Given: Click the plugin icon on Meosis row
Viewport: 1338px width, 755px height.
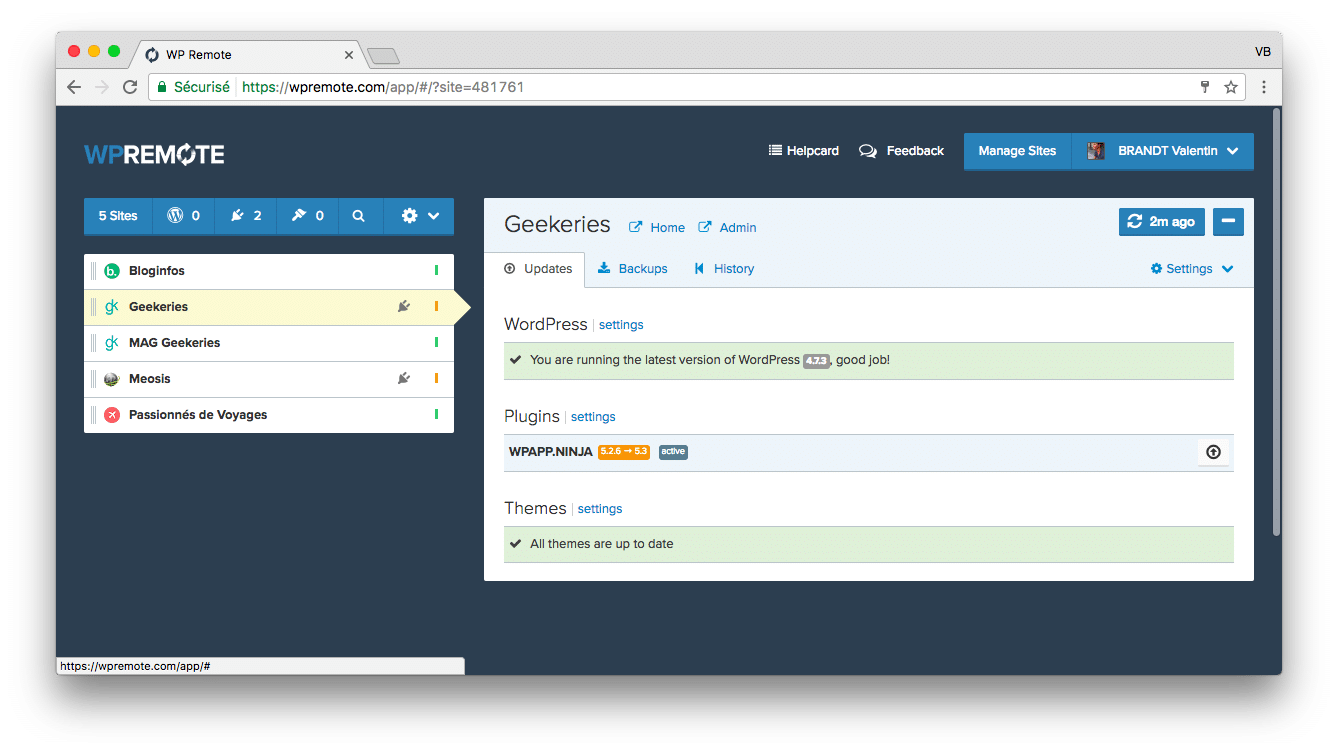Looking at the screenshot, I should pos(404,379).
